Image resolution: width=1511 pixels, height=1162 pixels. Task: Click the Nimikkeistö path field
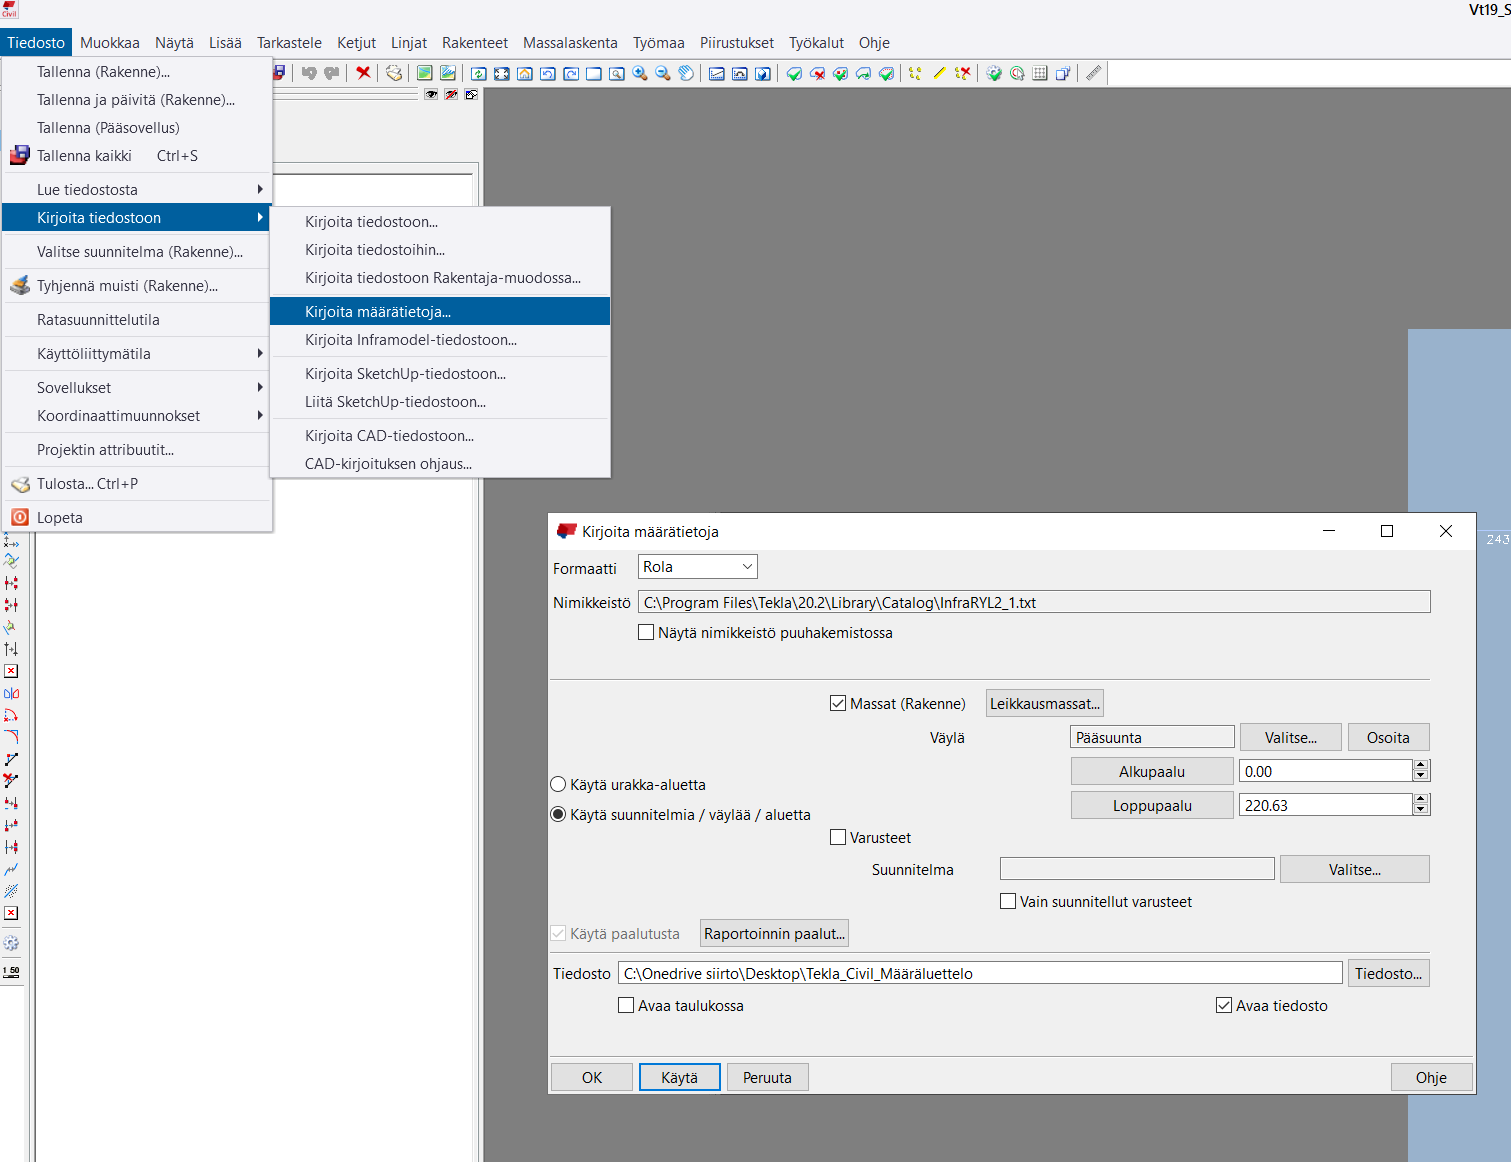click(1034, 602)
